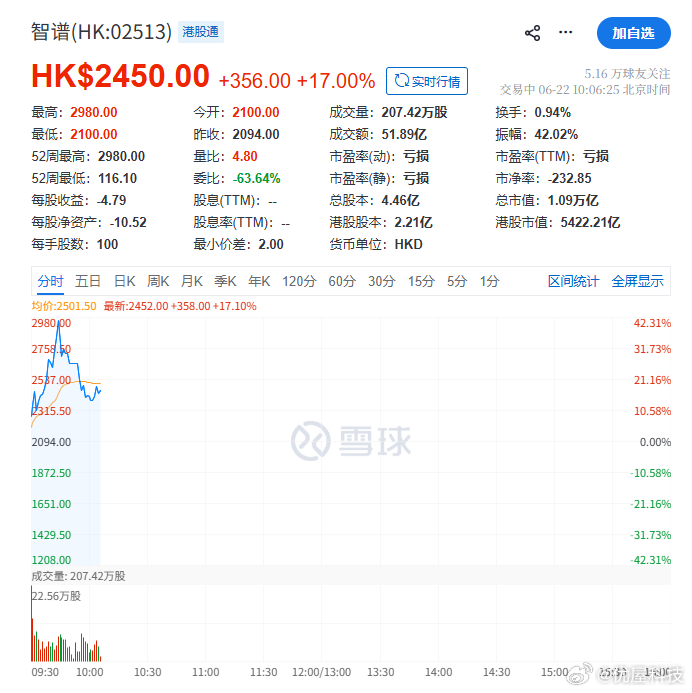
Task: Switch to the 五日 chart tab
Action: [87, 281]
